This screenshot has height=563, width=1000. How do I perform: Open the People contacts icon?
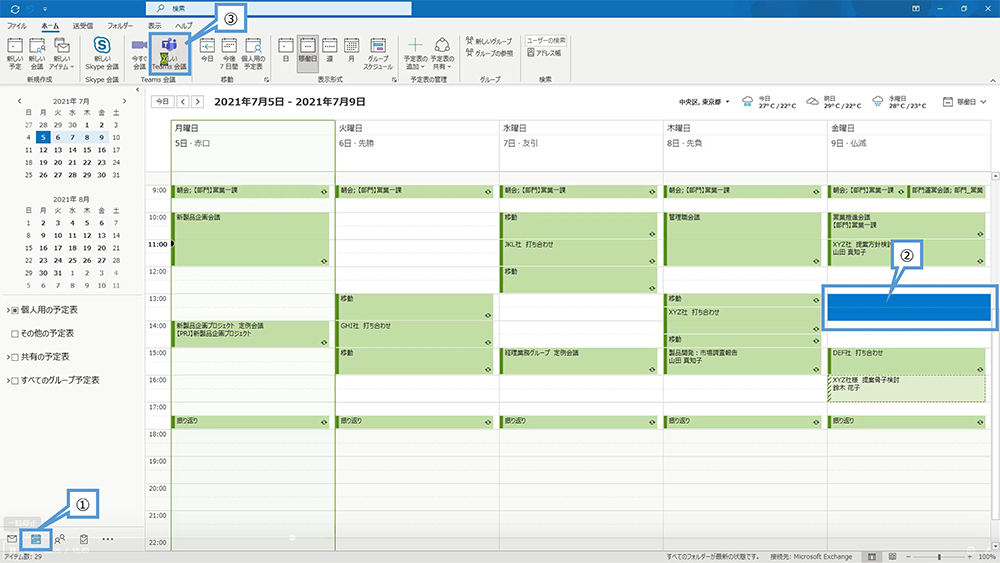(x=60, y=539)
